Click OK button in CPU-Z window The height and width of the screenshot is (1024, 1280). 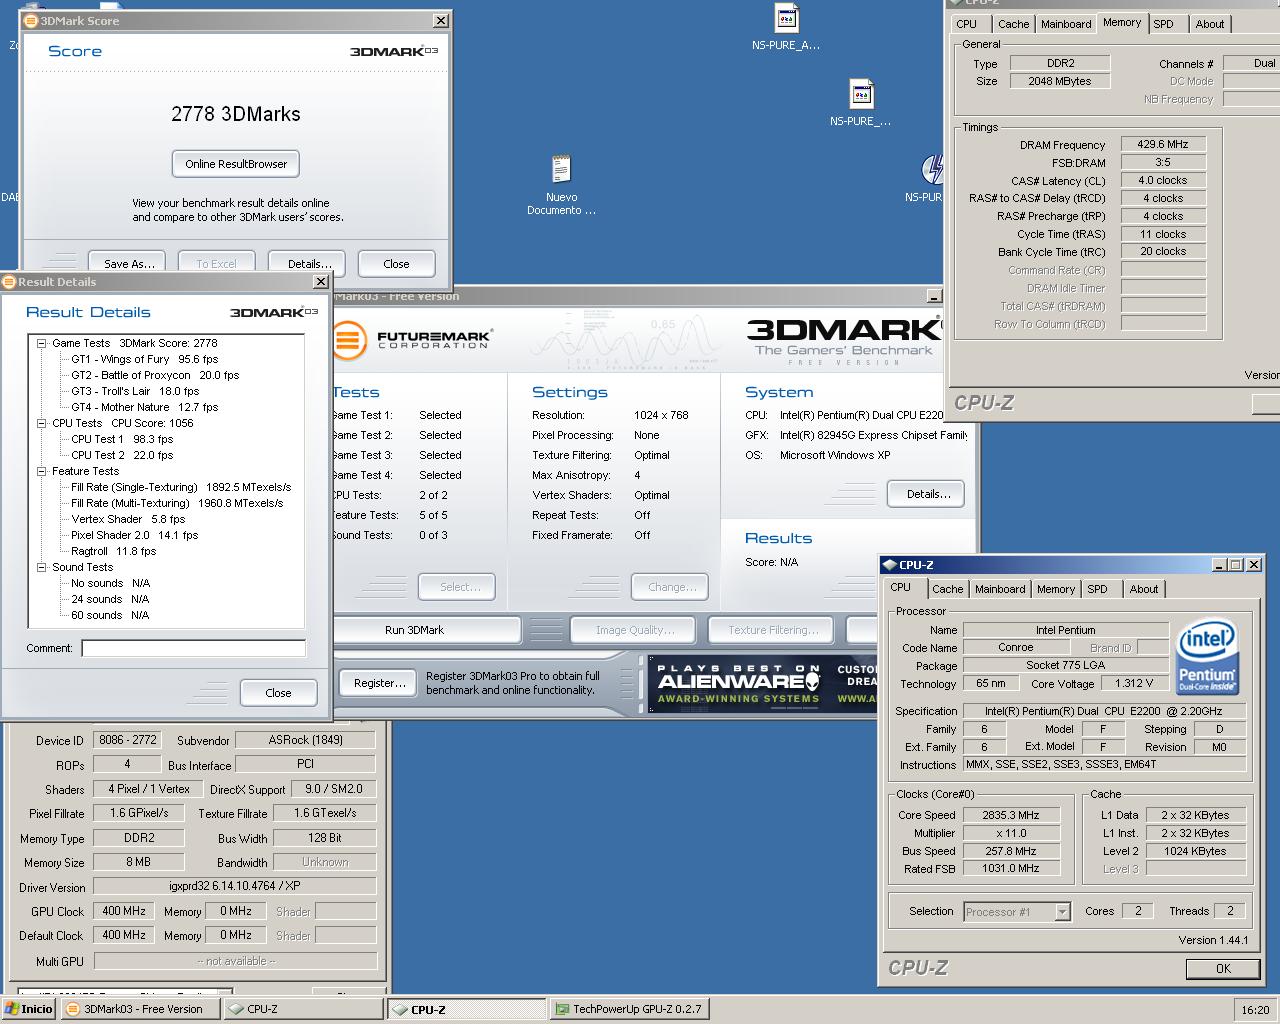(x=1223, y=969)
